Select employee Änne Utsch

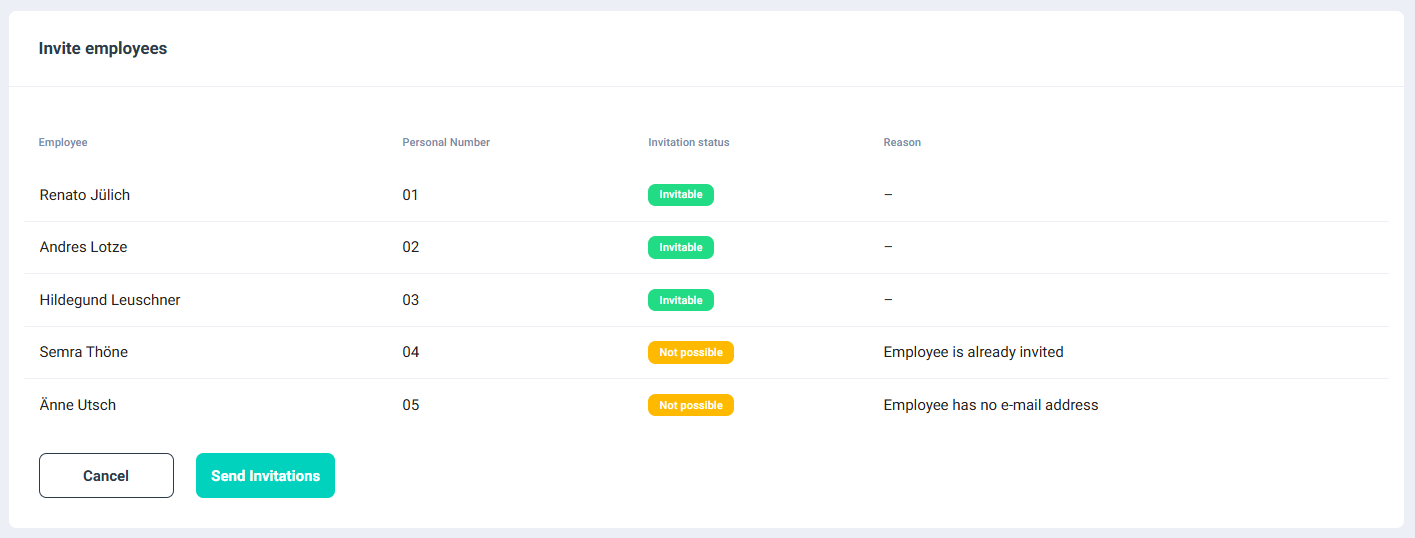(78, 405)
